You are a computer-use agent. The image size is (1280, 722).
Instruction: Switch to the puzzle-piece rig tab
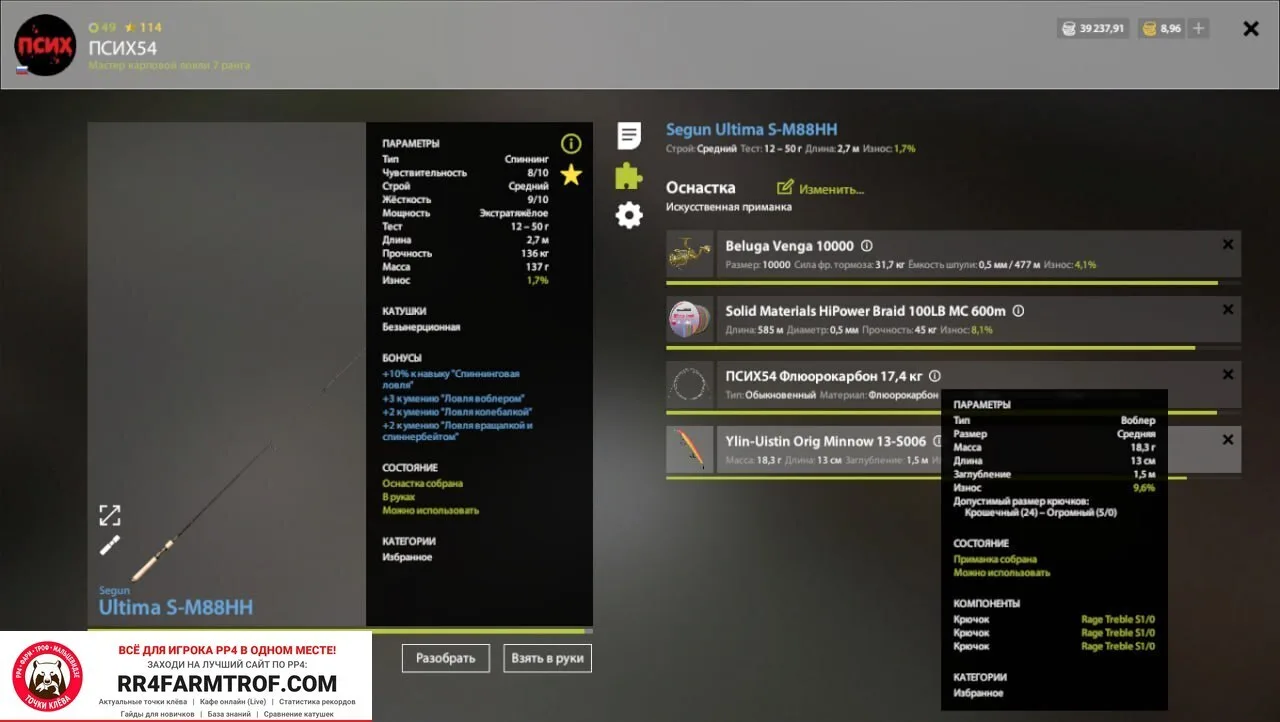pos(628,176)
